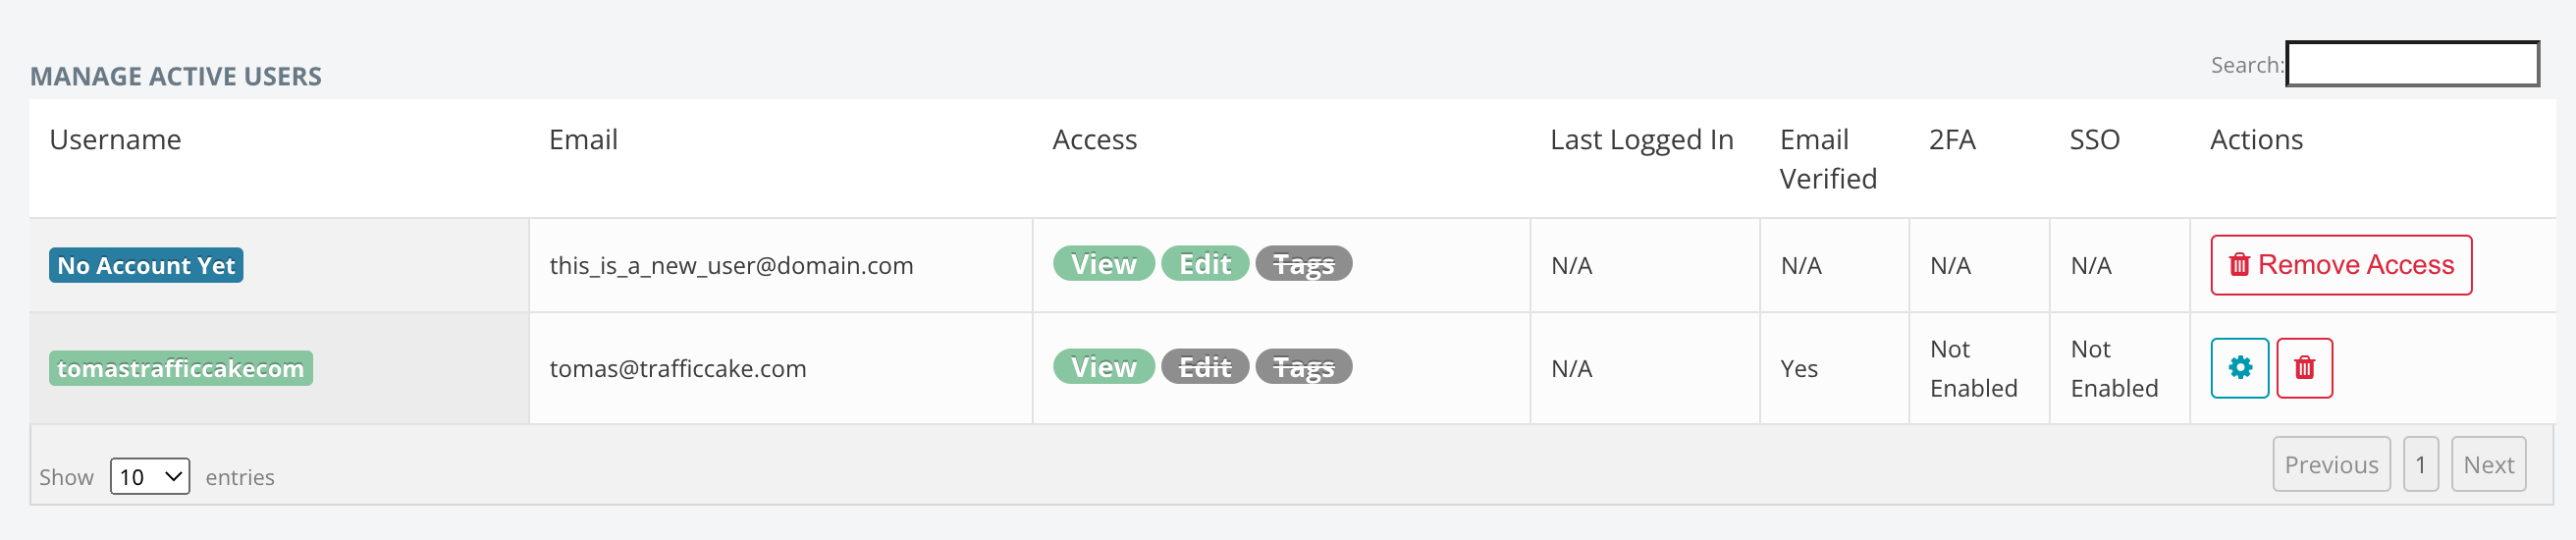Toggle Tags access for new user

pos(1303,264)
